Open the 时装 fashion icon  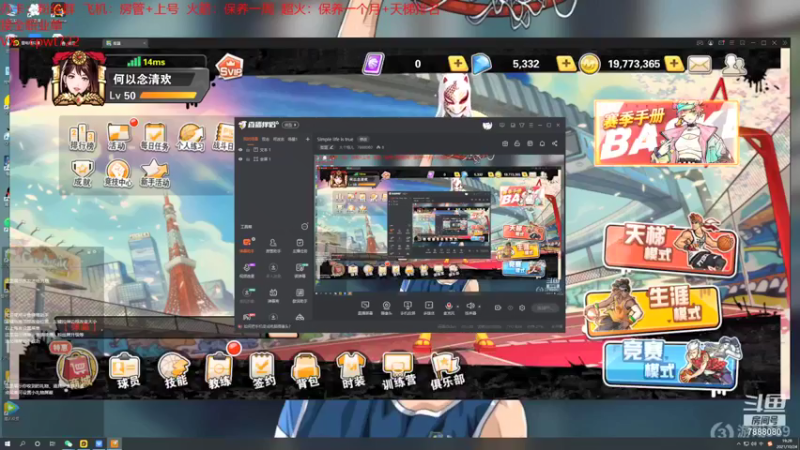[353, 370]
